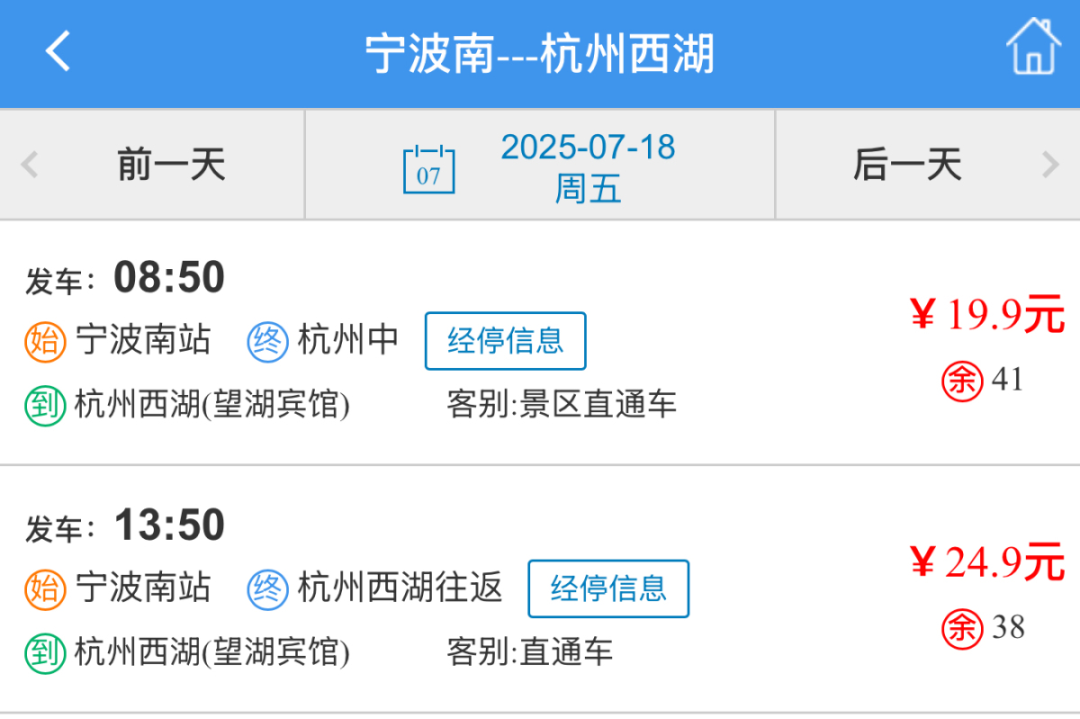Screen dimensions: 1080x719
Task: Tap red 余 icon showing 38 seats
Action: coord(962,628)
